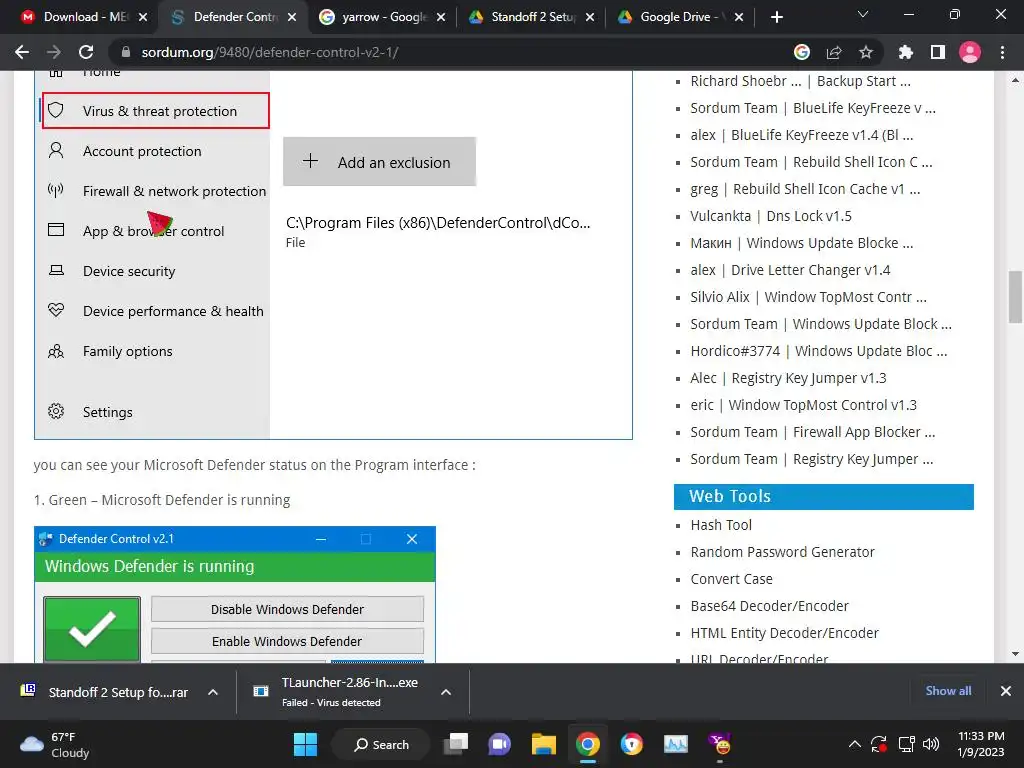The width and height of the screenshot is (1024, 768).
Task: Click the Google account icon in address bar
Action: click(802, 52)
